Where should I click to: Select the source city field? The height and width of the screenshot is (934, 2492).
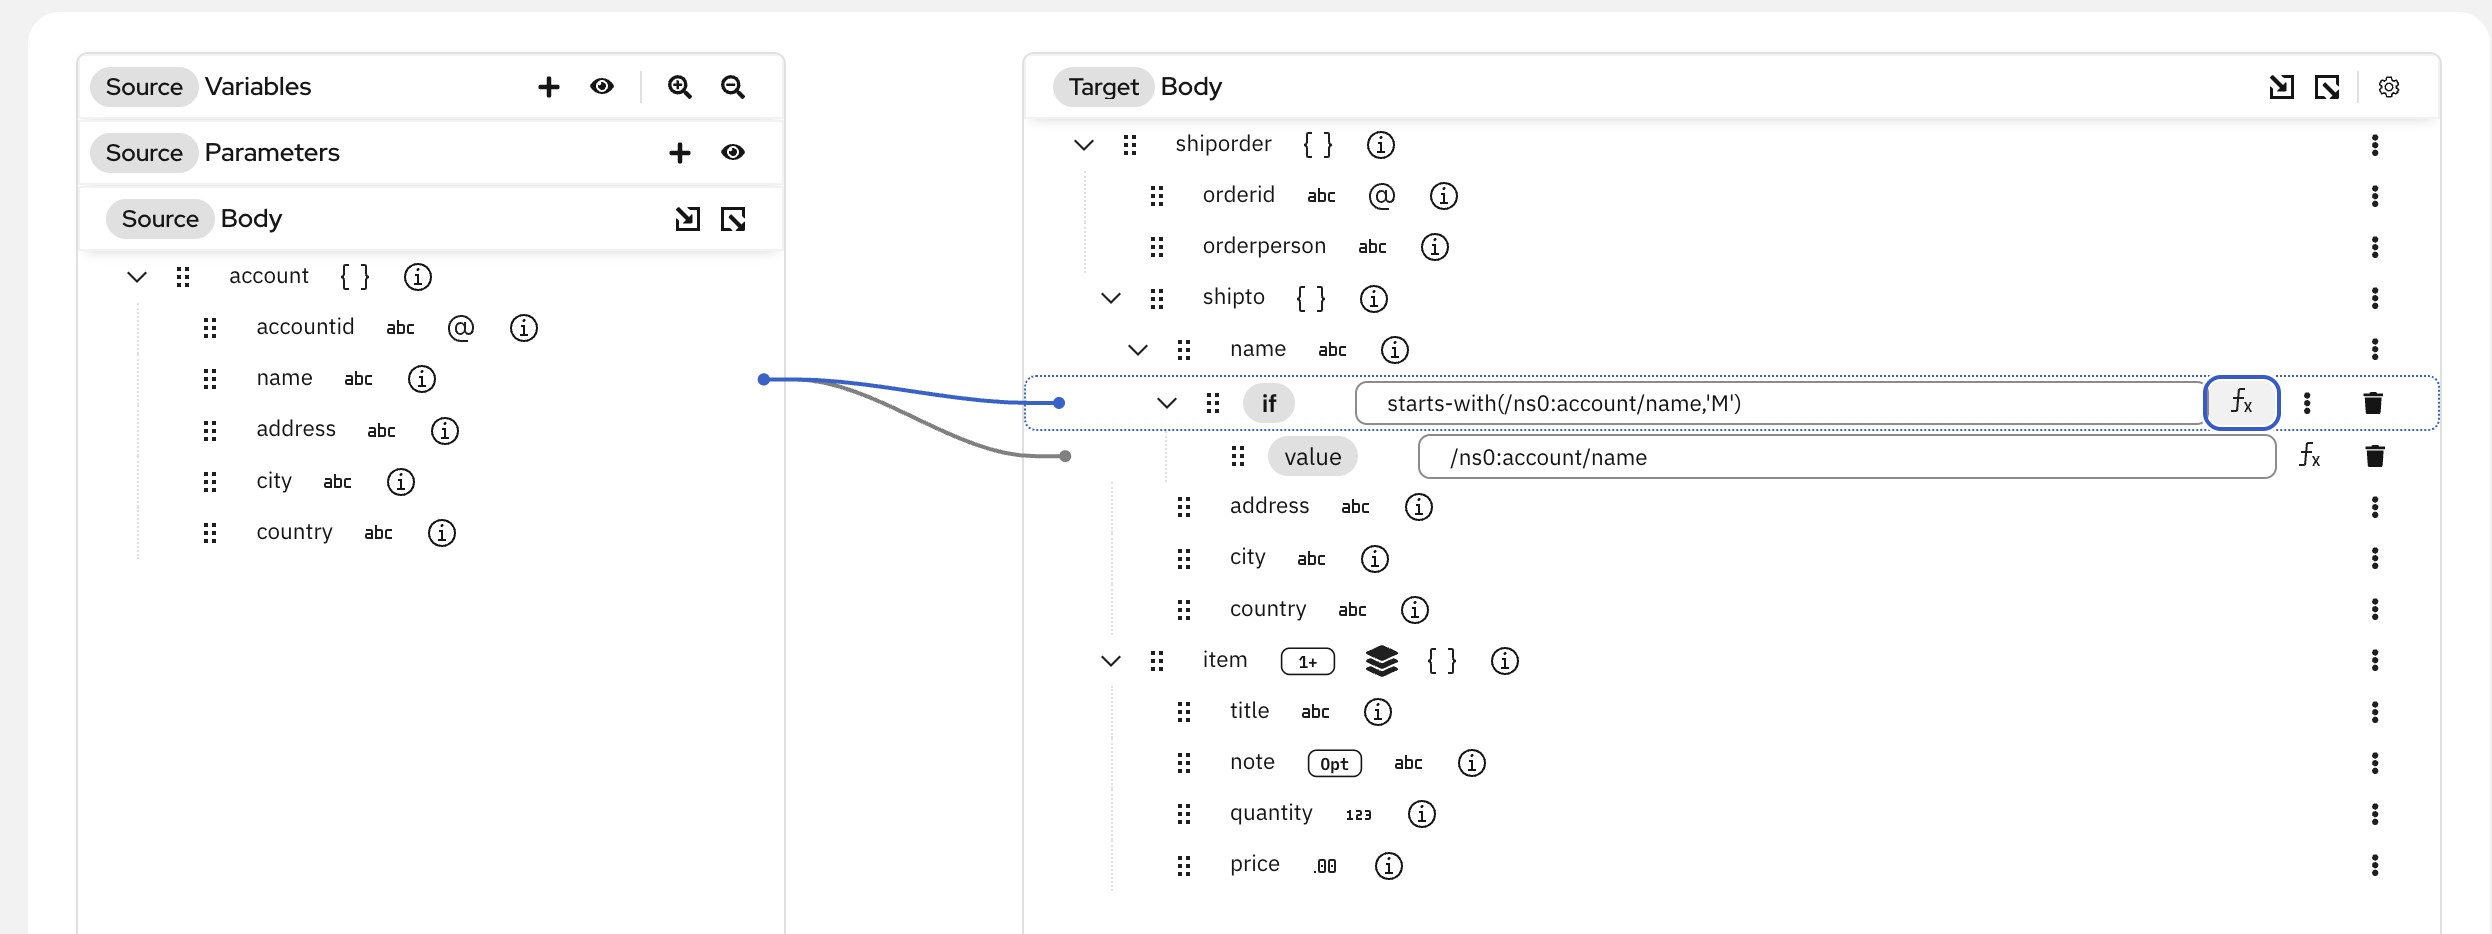click(274, 481)
